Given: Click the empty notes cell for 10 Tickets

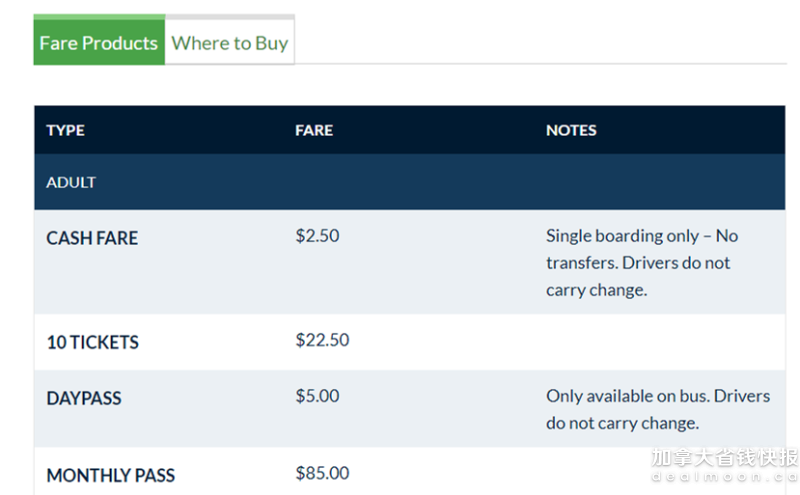Looking at the screenshot, I should [665, 342].
